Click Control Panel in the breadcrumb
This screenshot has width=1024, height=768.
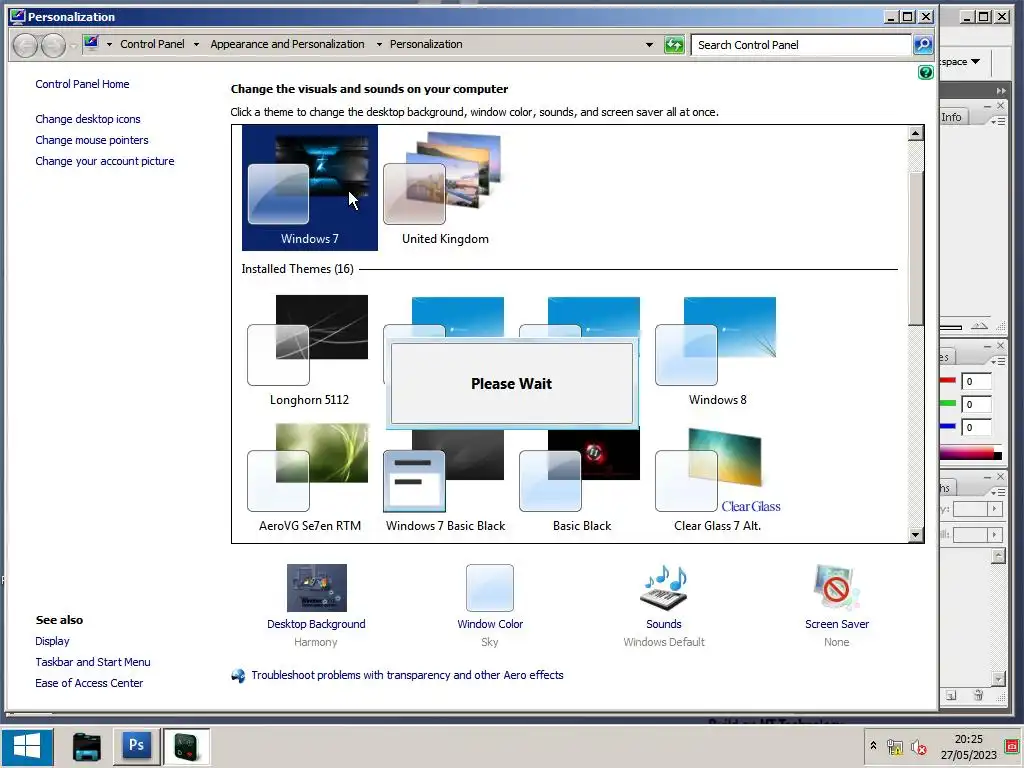pyautogui.click(x=152, y=44)
